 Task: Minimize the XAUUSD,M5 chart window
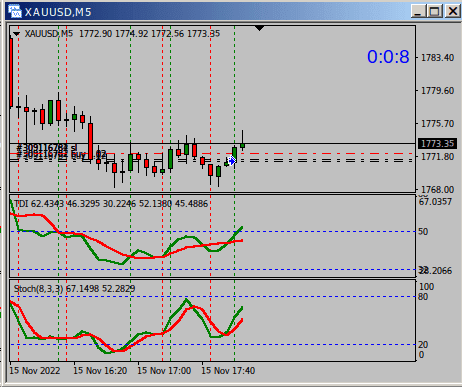pyautogui.click(x=418, y=11)
